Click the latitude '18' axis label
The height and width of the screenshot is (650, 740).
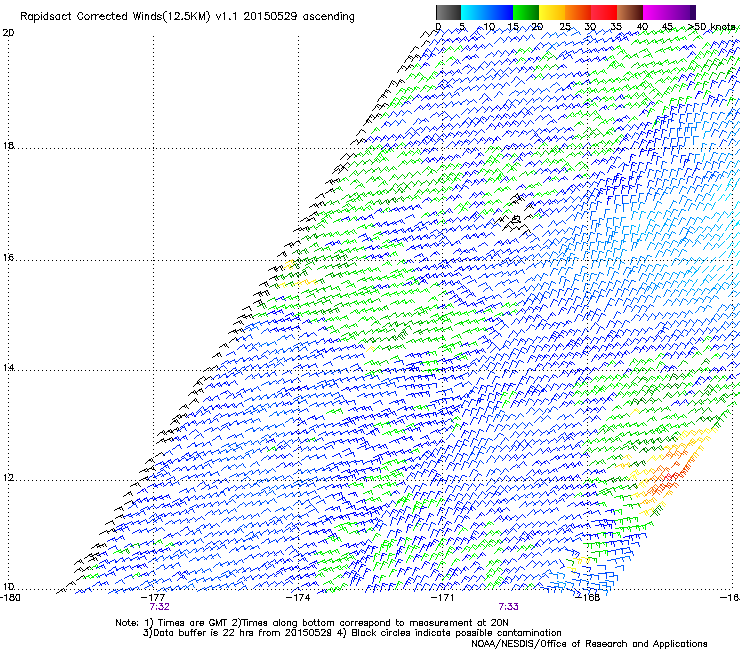click(x=8, y=146)
